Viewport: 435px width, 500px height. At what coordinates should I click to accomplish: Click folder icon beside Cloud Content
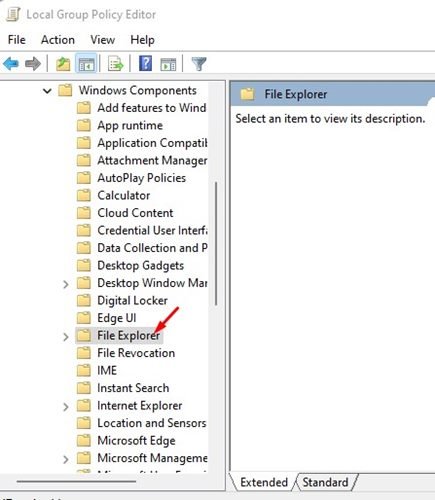click(x=83, y=213)
